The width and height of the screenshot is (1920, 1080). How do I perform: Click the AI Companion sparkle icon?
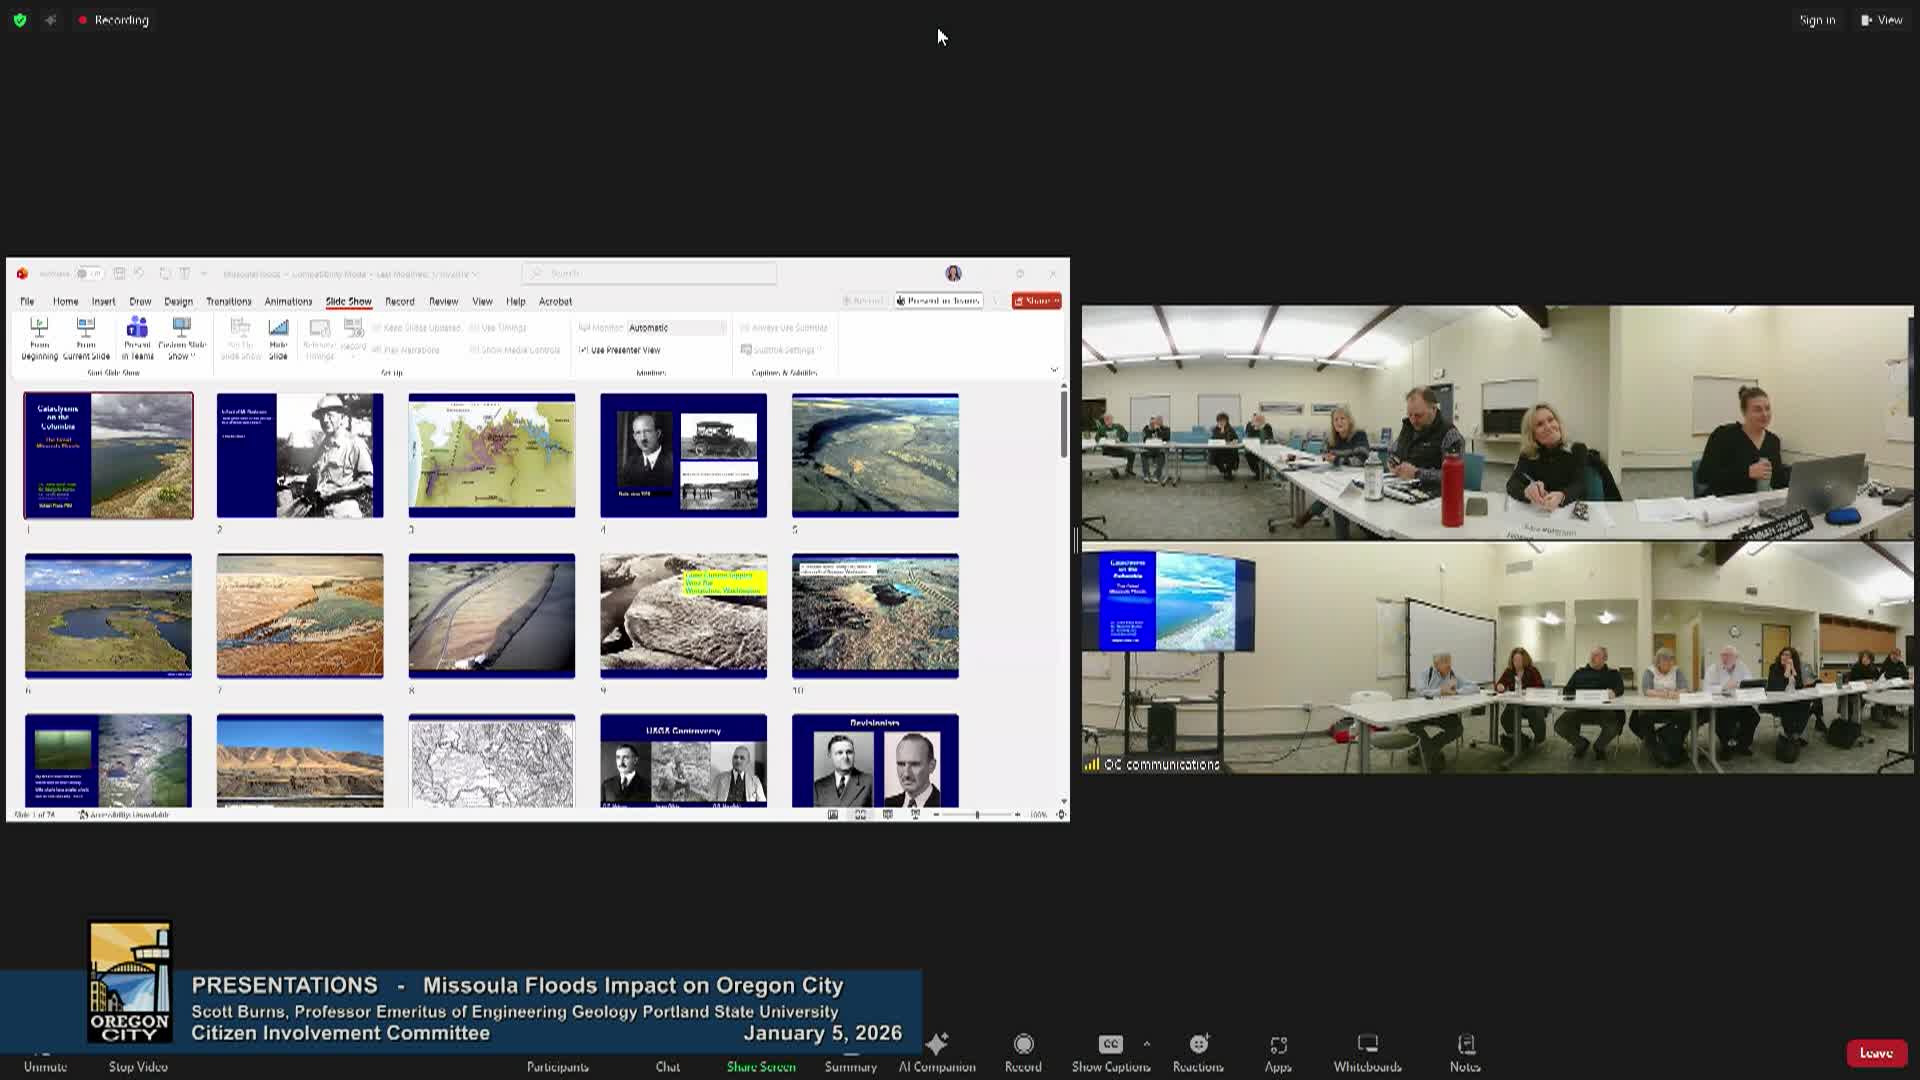pyautogui.click(x=937, y=1045)
